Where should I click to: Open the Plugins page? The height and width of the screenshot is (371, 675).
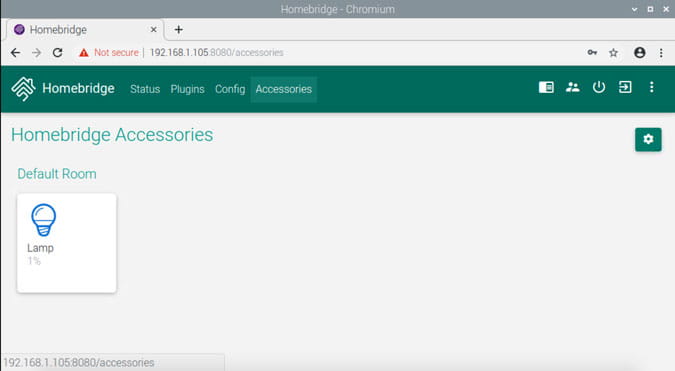click(187, 89)
